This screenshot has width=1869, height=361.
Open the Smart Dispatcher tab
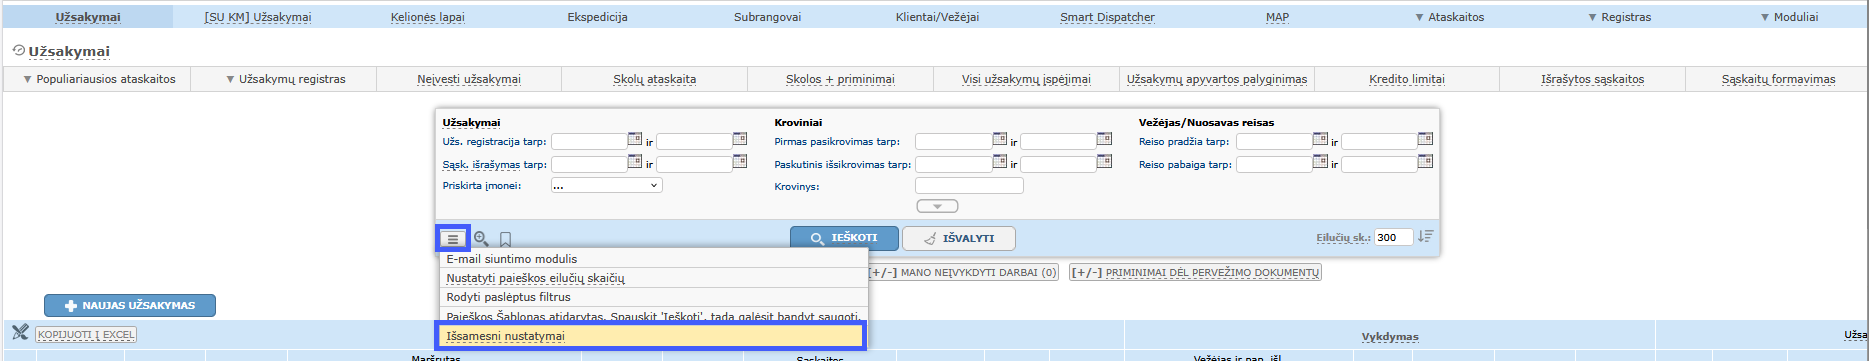[x=1108, y=17]
